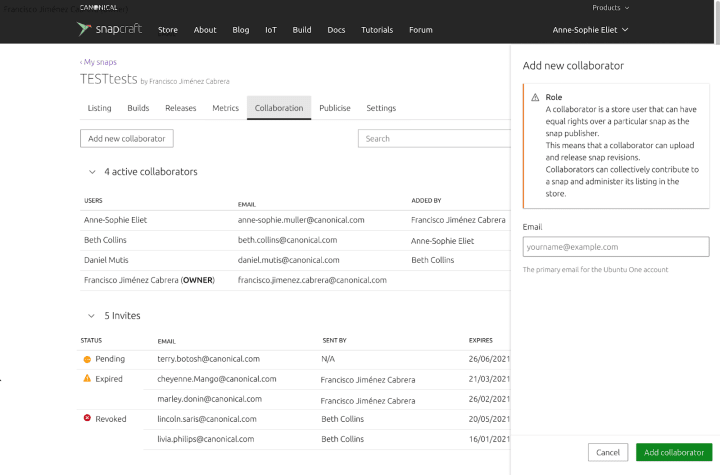Screen dimensions: 720x475
Task: Click the STATUS column header
Action: pos(91,340)
